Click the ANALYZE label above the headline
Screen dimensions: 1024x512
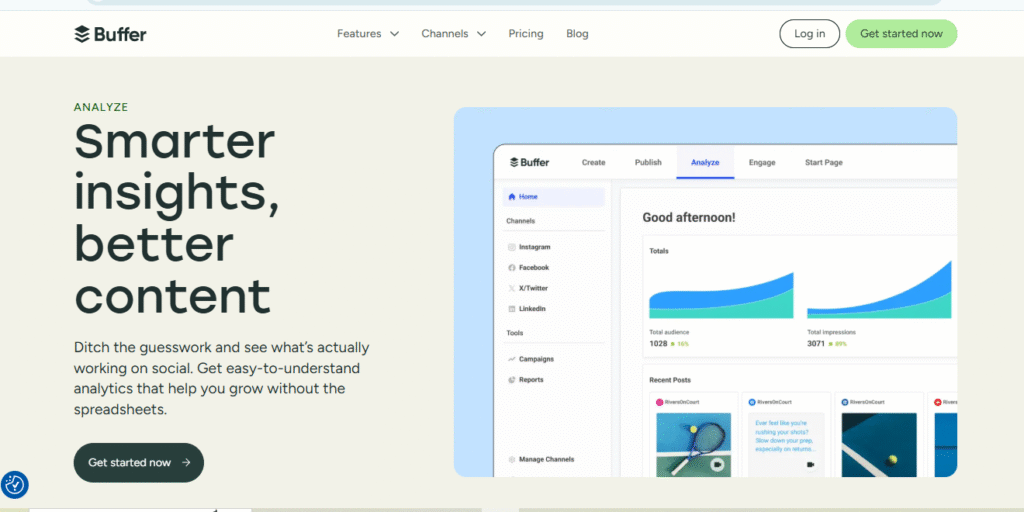pos(101,107)
